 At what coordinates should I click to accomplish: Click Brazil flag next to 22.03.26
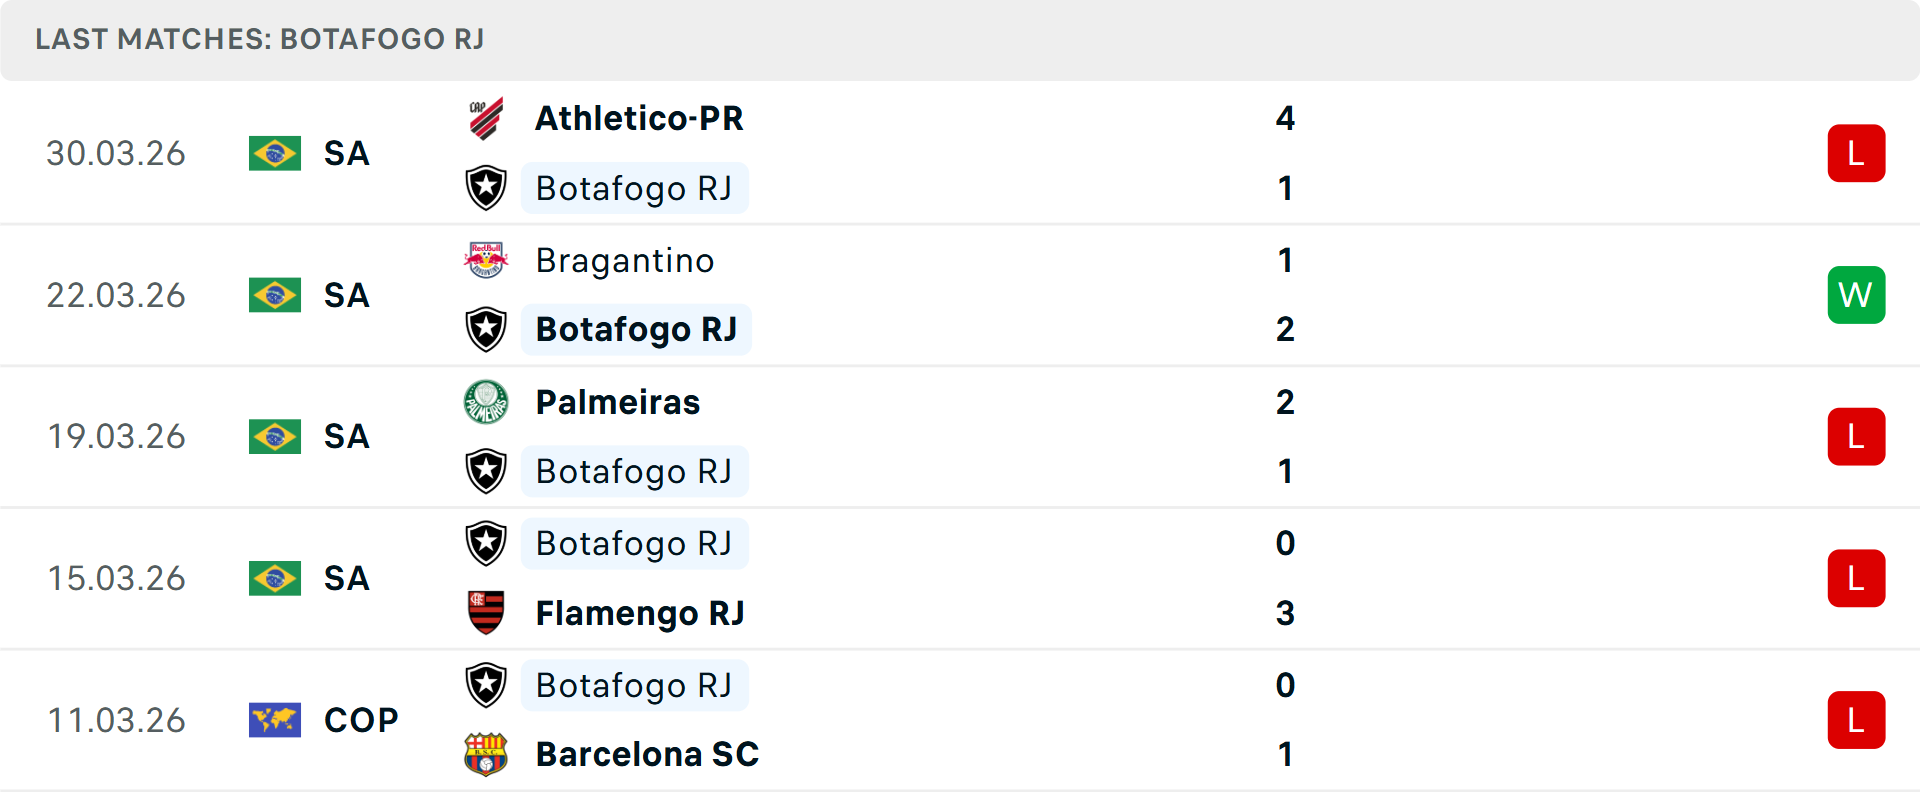[275, 295]
